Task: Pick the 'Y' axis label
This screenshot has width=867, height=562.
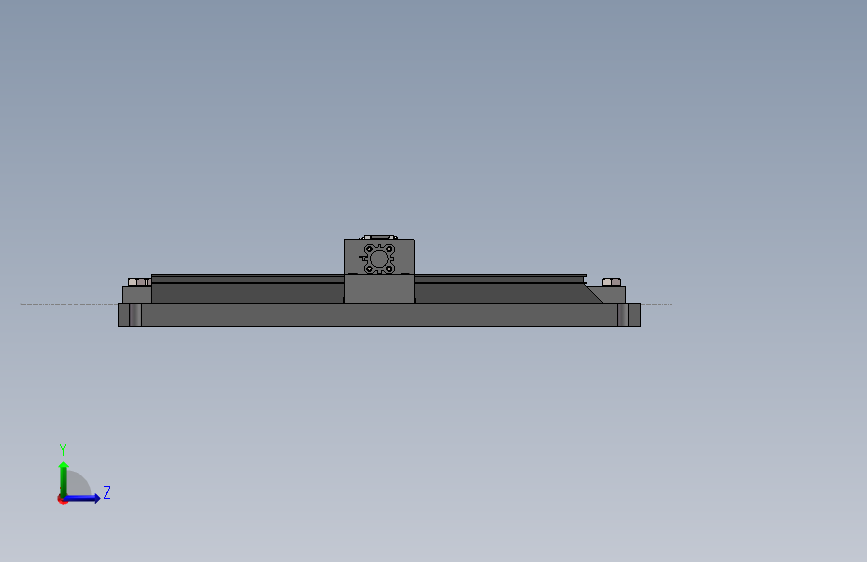Action: [x=63, y=449]
